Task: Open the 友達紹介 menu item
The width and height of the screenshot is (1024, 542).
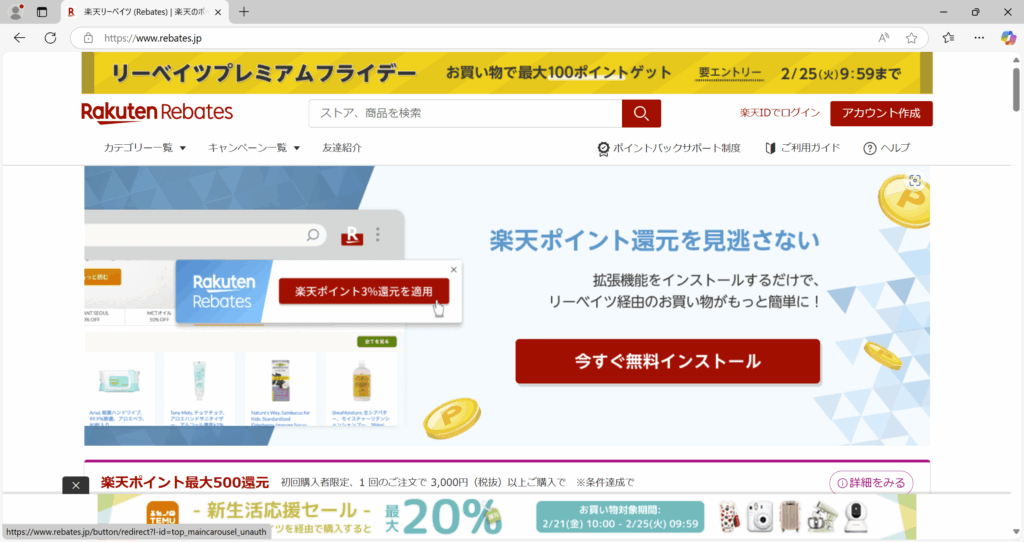Action: pos(342,148)
